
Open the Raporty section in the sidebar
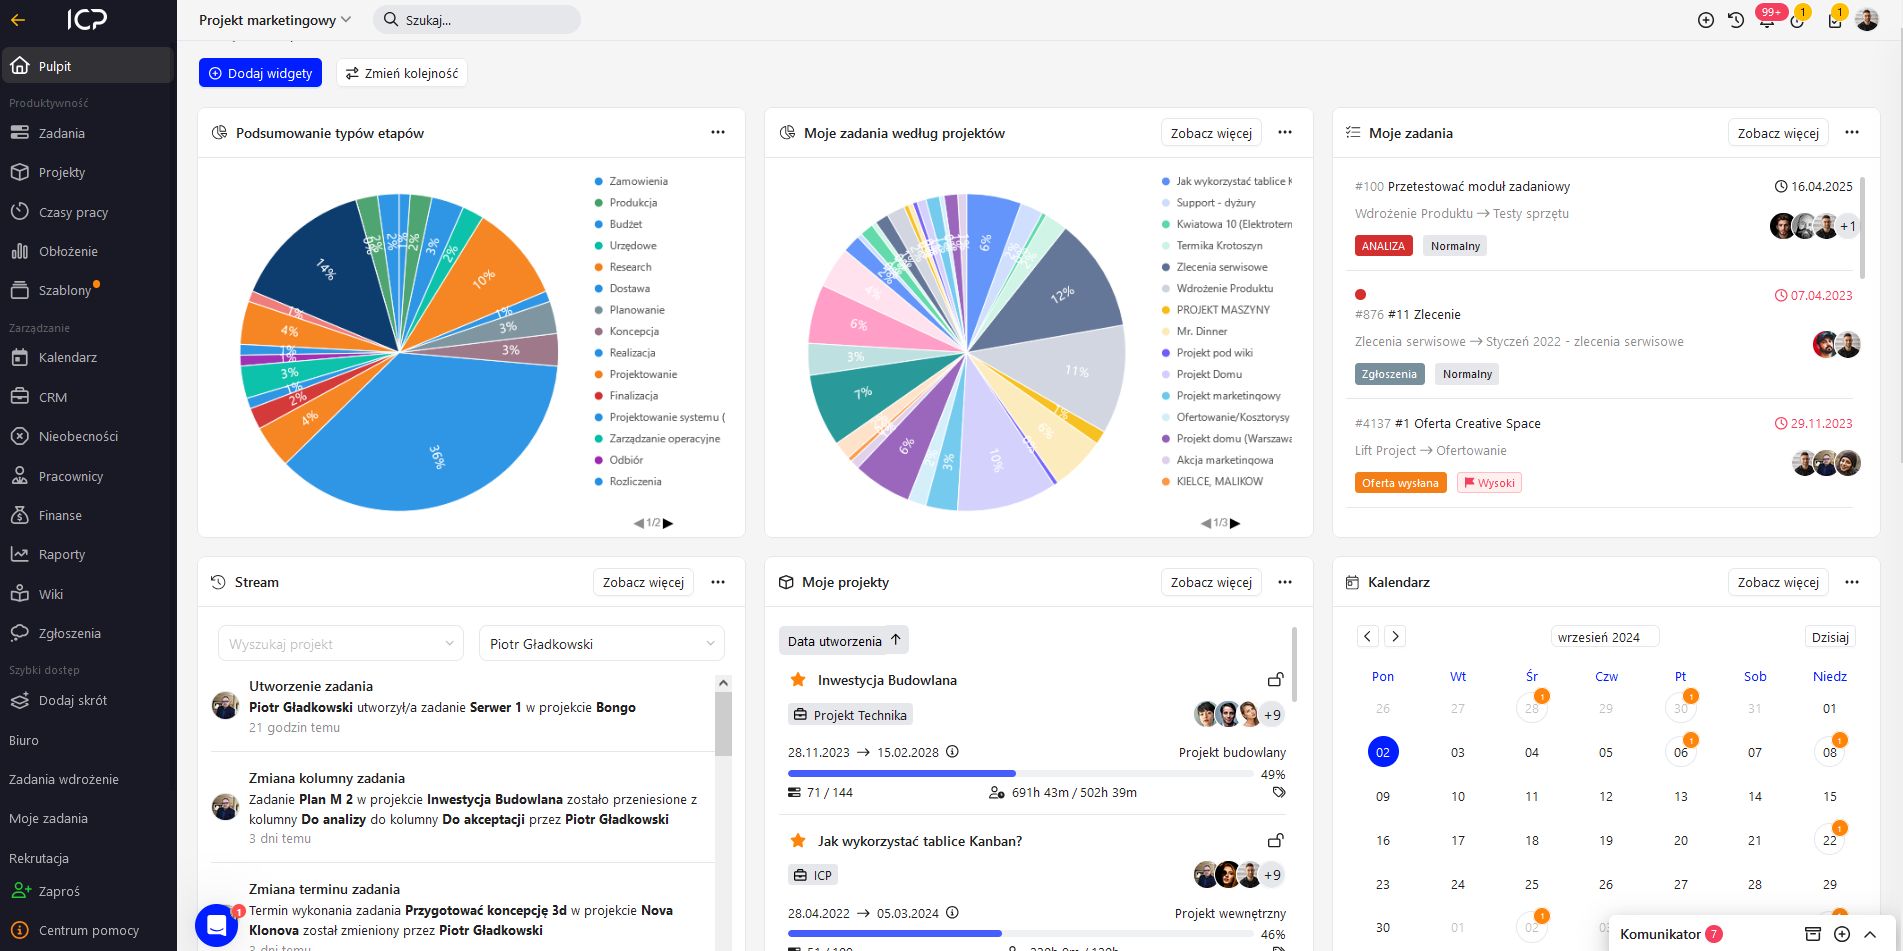coord(62,554)
